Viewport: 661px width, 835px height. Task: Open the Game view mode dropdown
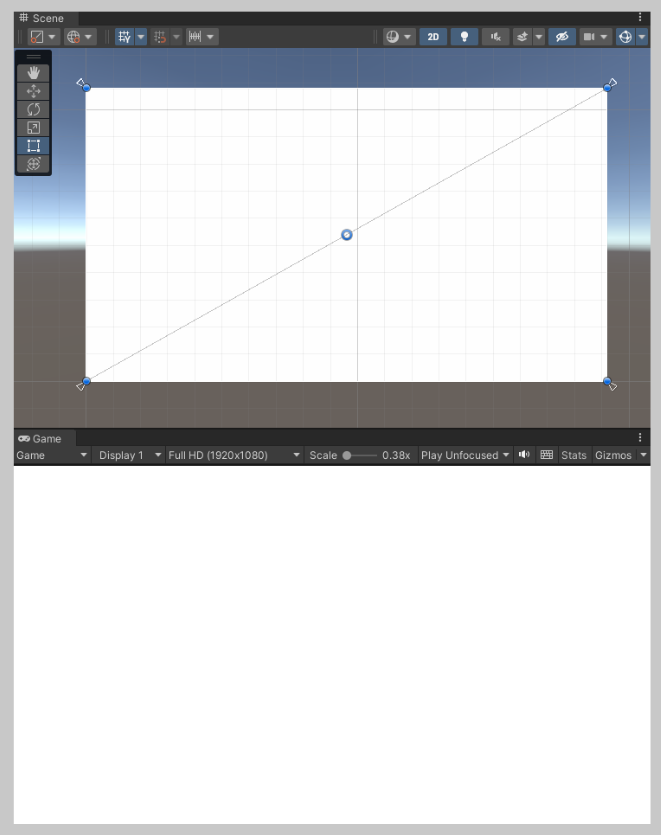click(x=52, y=455)
